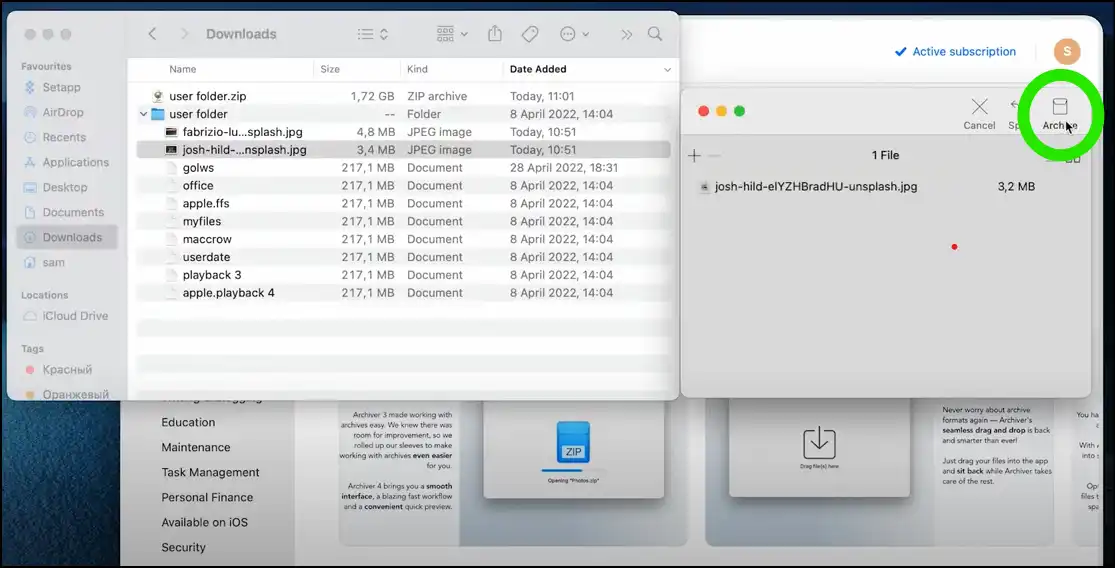This screenshot has width=1115, height=568.
Task: Open Task Management category in Setapp
Action: (x=210, y=472)
